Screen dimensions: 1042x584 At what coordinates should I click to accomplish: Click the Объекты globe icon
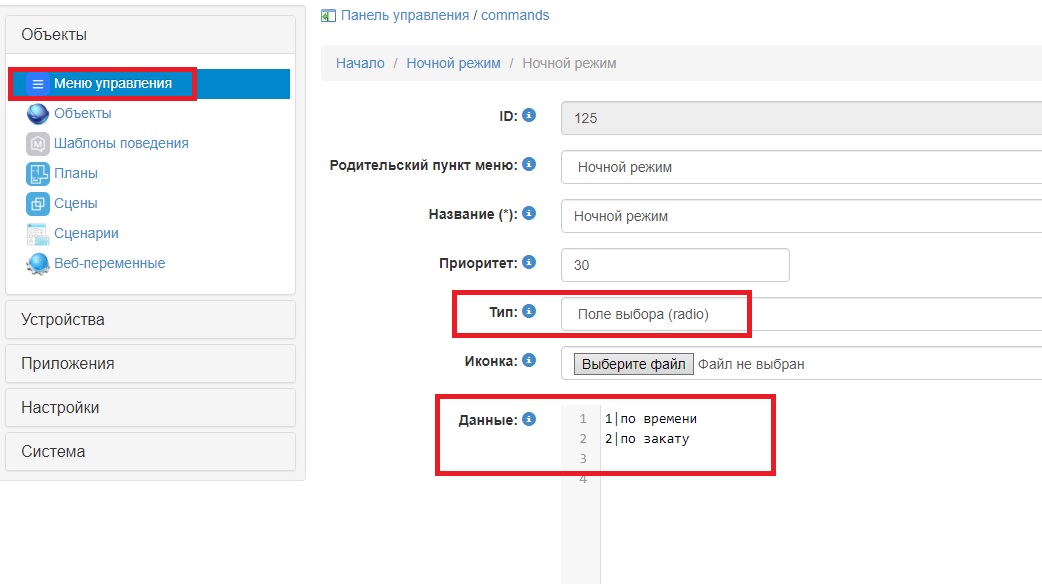(x=38, y=114)
